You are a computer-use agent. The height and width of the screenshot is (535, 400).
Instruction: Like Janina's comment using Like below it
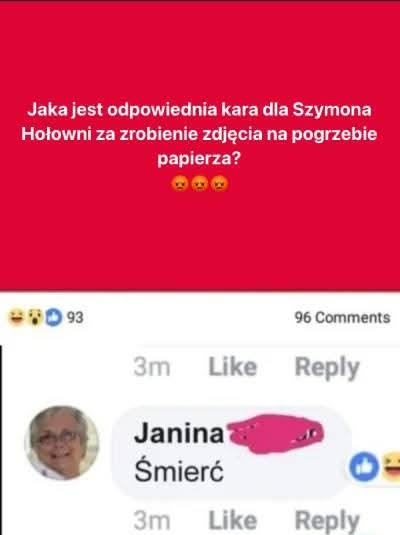[x=233, y=521]
